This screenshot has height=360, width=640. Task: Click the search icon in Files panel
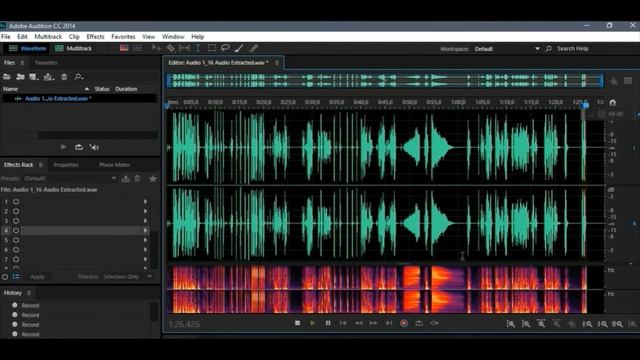78,76
